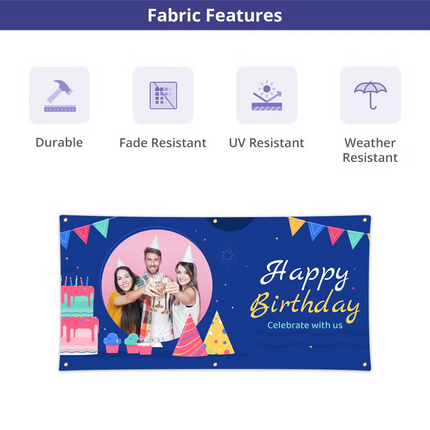Viewport: 430px width, 430px height.
Task: Click the blue frosted cupcake graphic
Action: coord(112,343)
